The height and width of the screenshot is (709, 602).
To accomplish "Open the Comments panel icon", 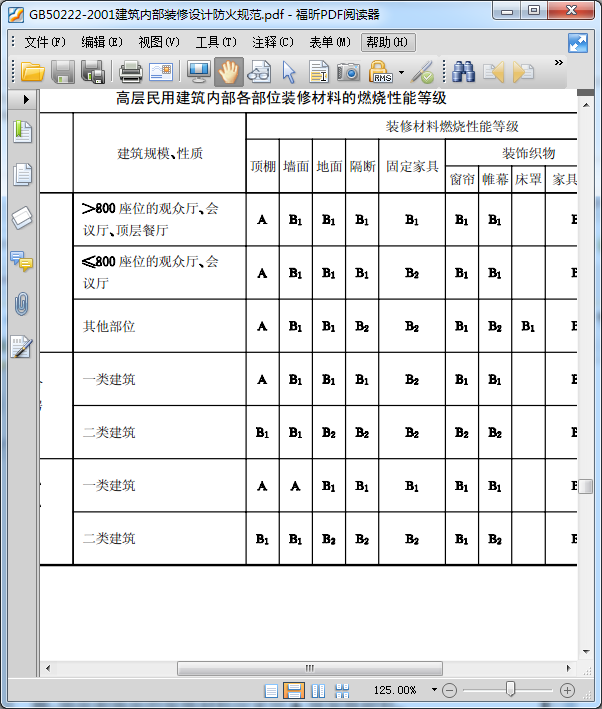I will point(22,261).
